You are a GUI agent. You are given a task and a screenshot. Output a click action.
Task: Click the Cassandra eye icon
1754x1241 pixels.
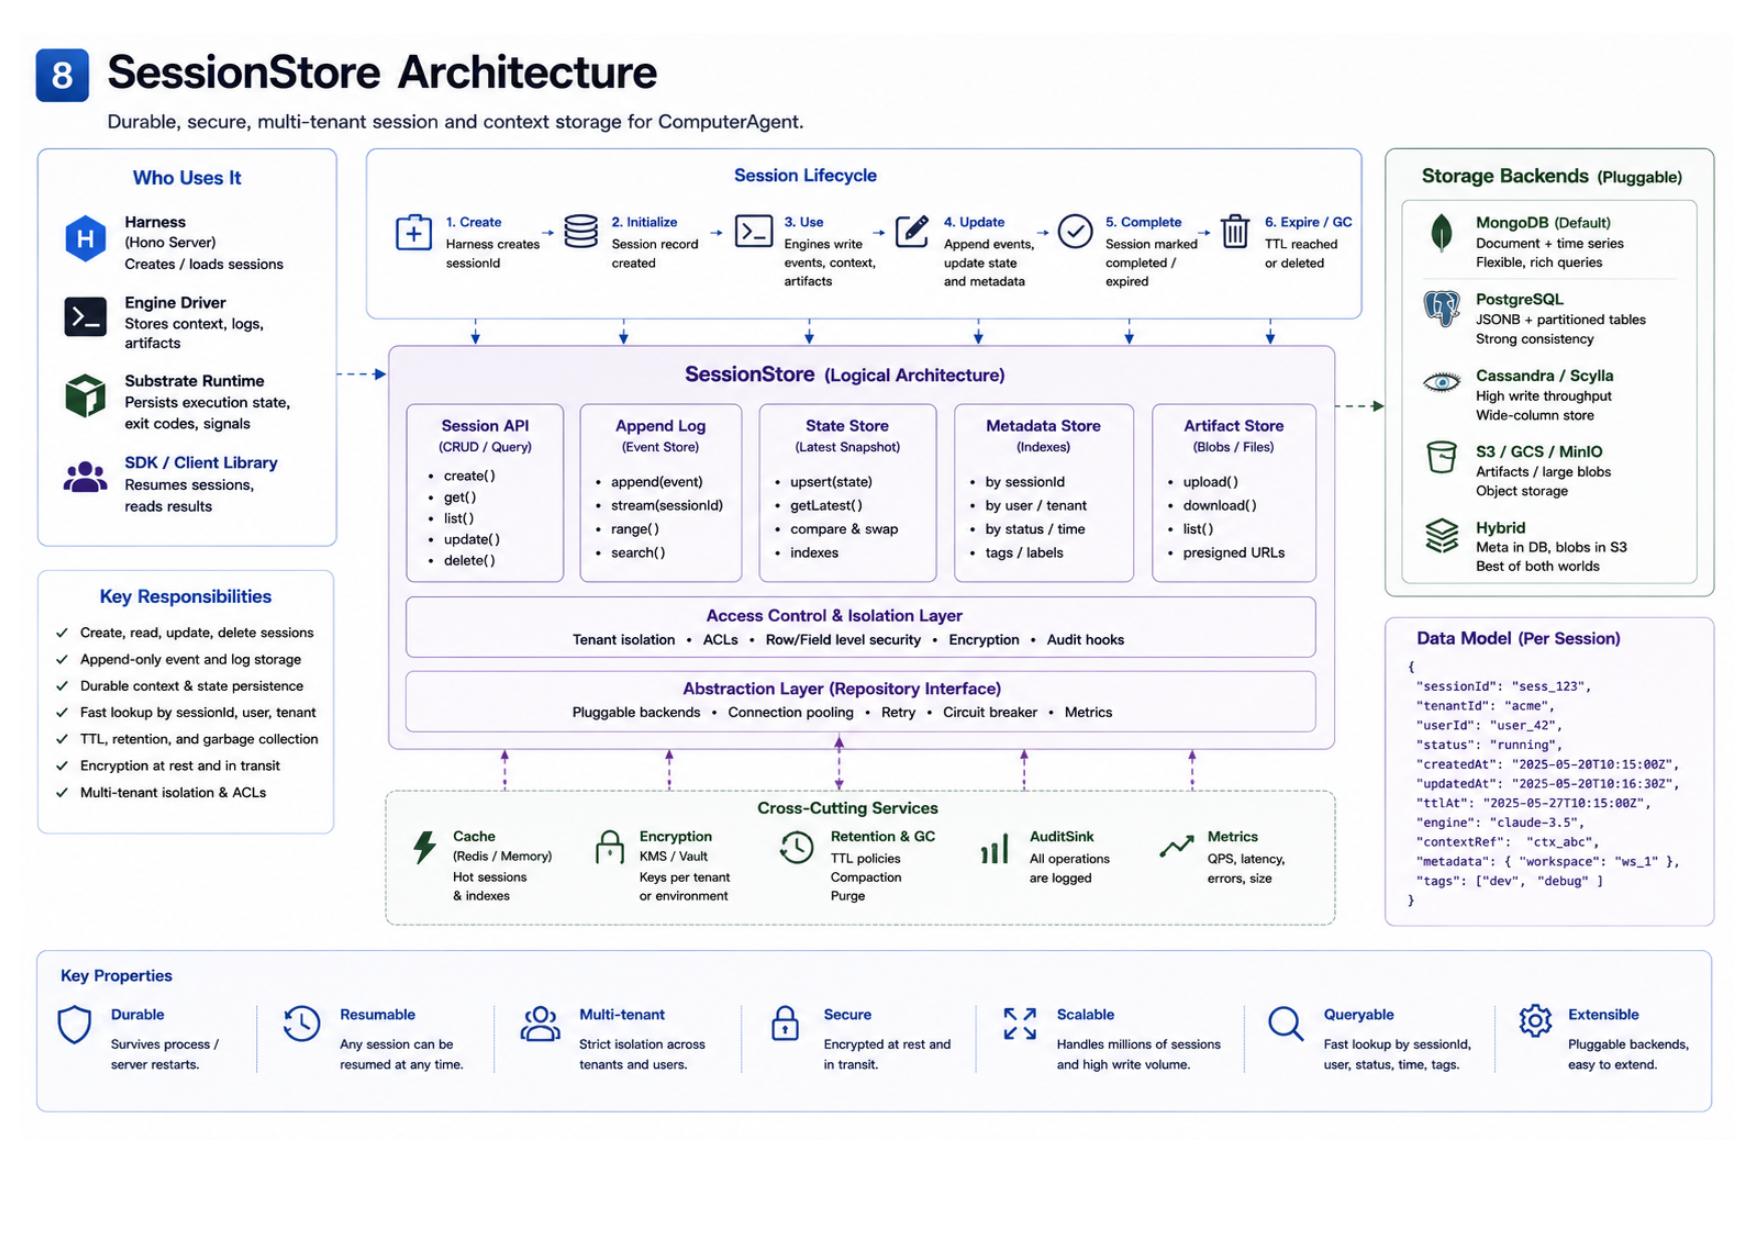(1441, 382)
